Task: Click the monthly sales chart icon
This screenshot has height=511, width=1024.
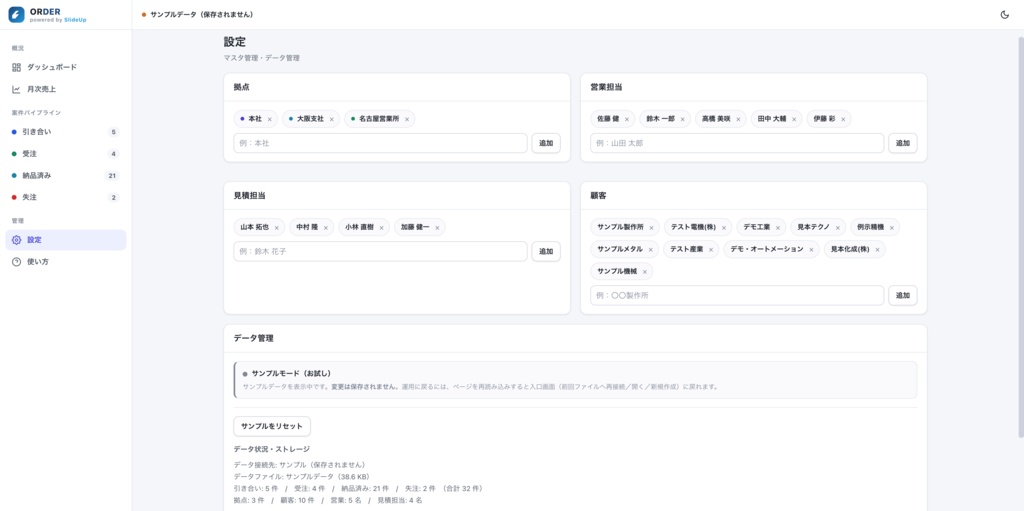Action: (16, 89)
